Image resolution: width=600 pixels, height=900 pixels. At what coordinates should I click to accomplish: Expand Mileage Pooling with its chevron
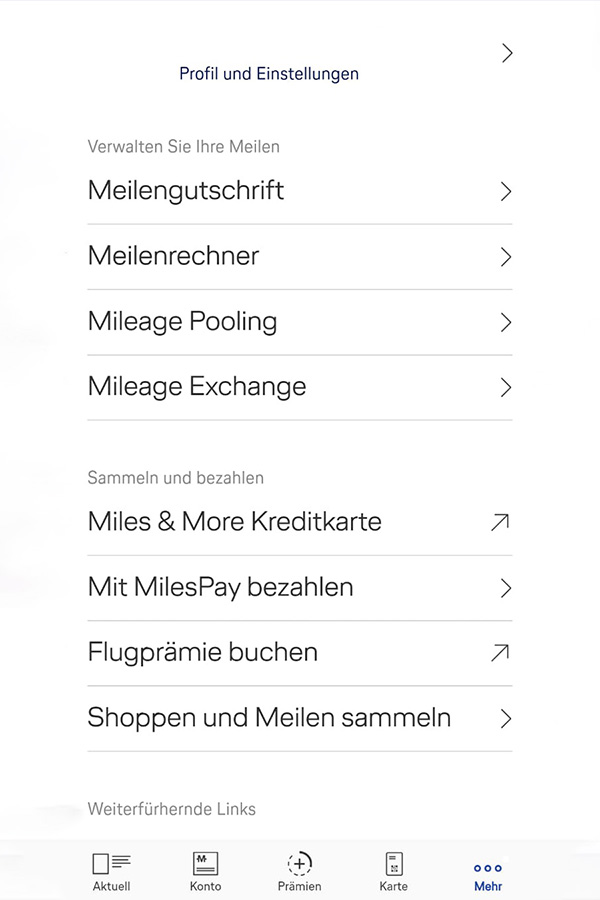coord(506,322)
